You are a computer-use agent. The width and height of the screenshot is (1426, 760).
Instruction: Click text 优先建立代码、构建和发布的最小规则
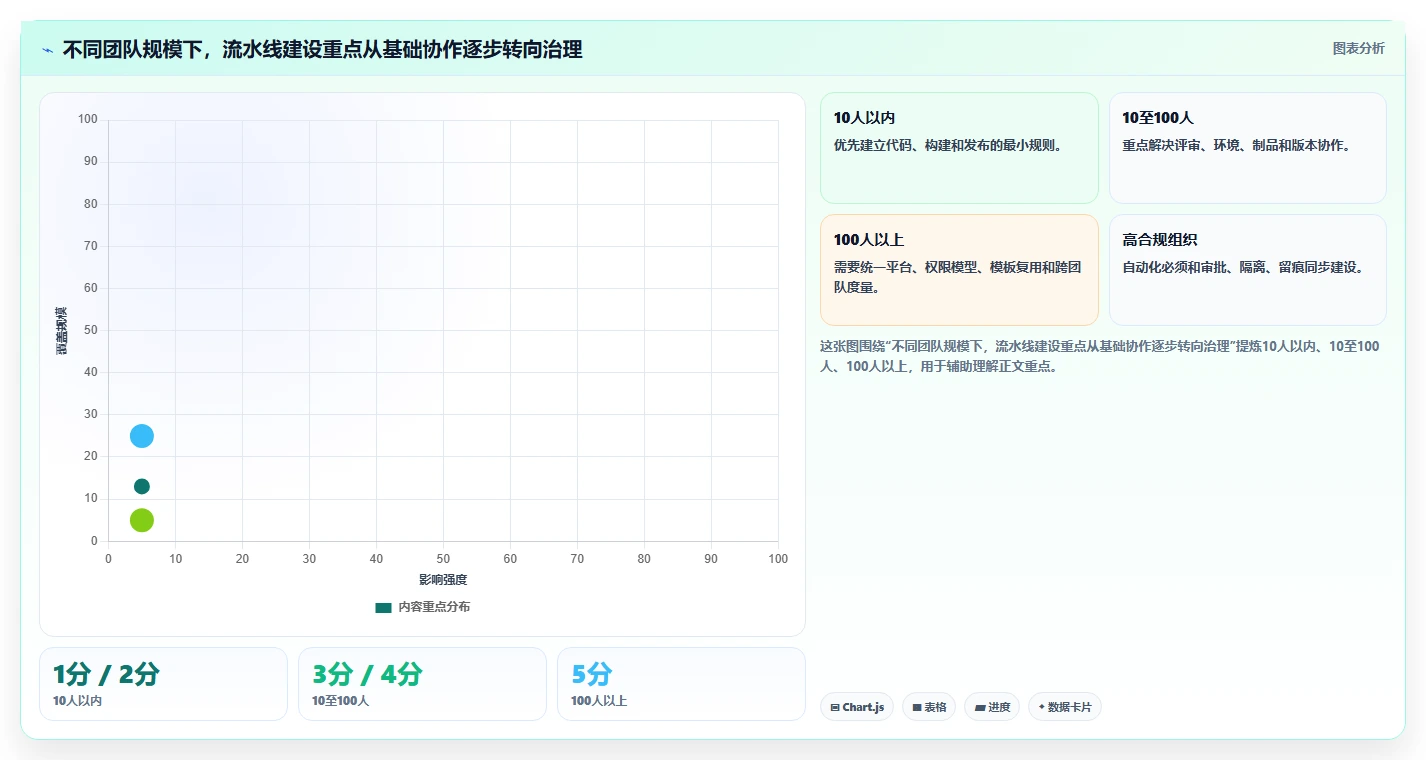(x=948, y=145)
